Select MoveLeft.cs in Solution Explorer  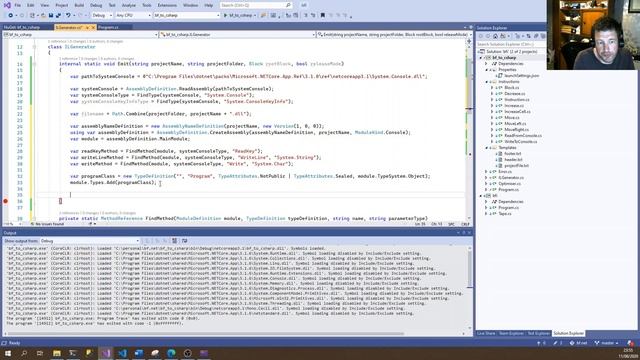click(515, 123)
